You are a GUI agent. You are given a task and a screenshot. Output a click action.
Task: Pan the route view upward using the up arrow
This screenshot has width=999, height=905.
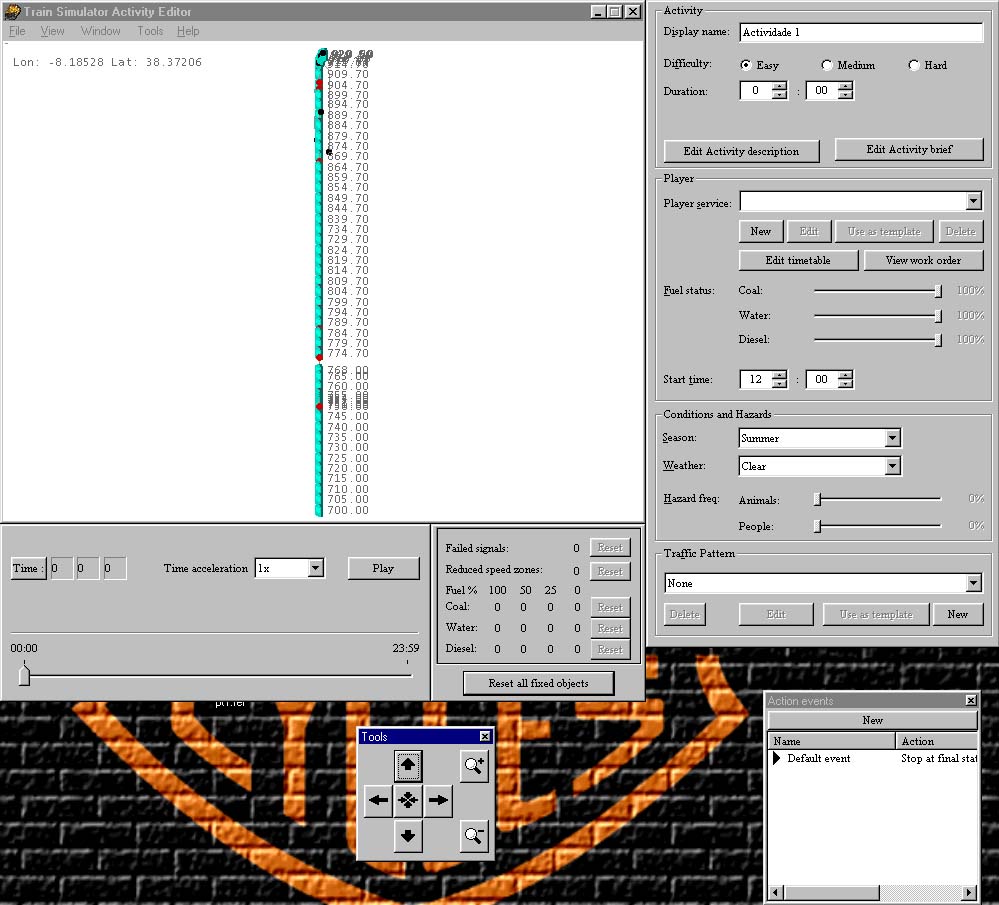(x=407, y=764)
